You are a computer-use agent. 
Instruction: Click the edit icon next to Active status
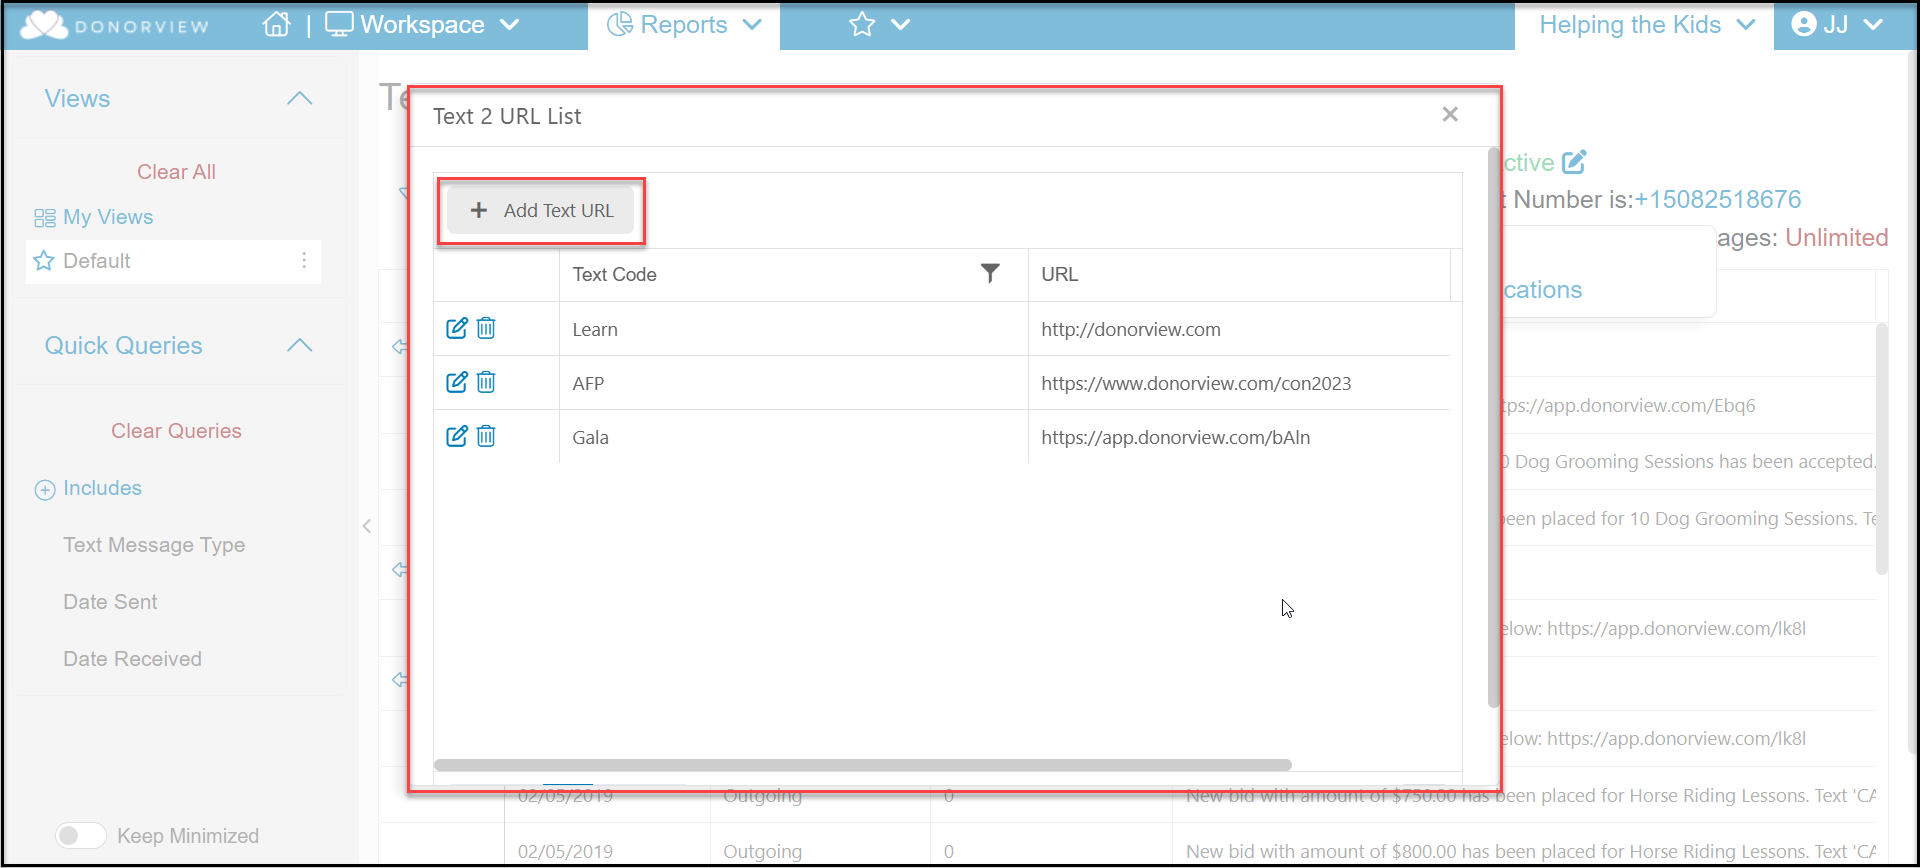click(x=1574, y=161)
